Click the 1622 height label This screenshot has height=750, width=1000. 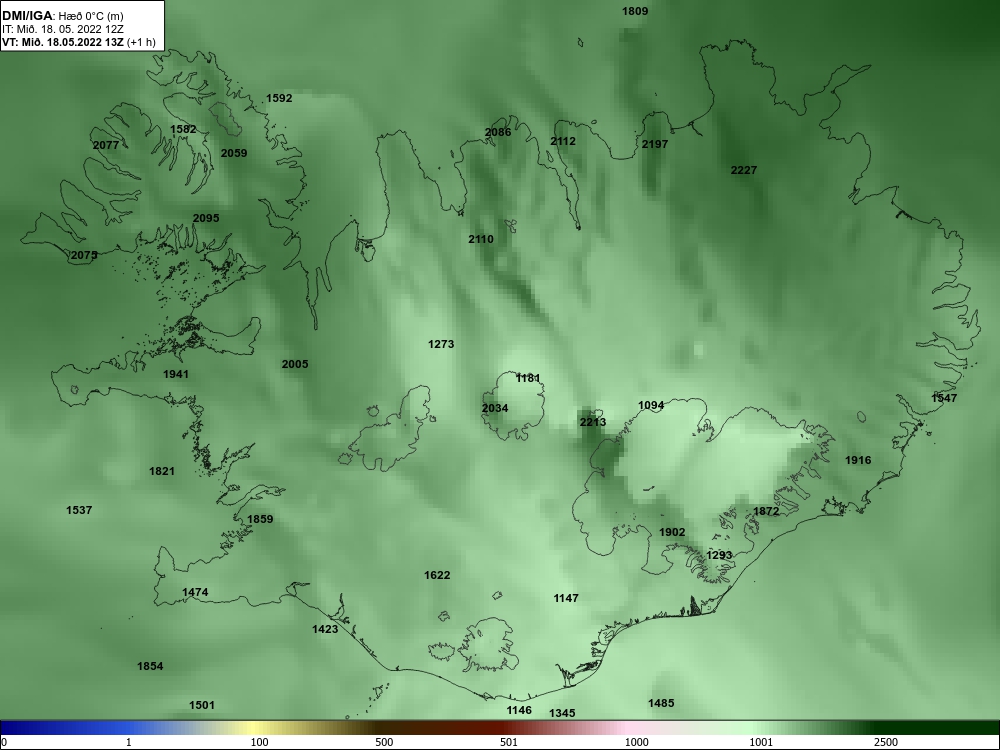(437, 575)
